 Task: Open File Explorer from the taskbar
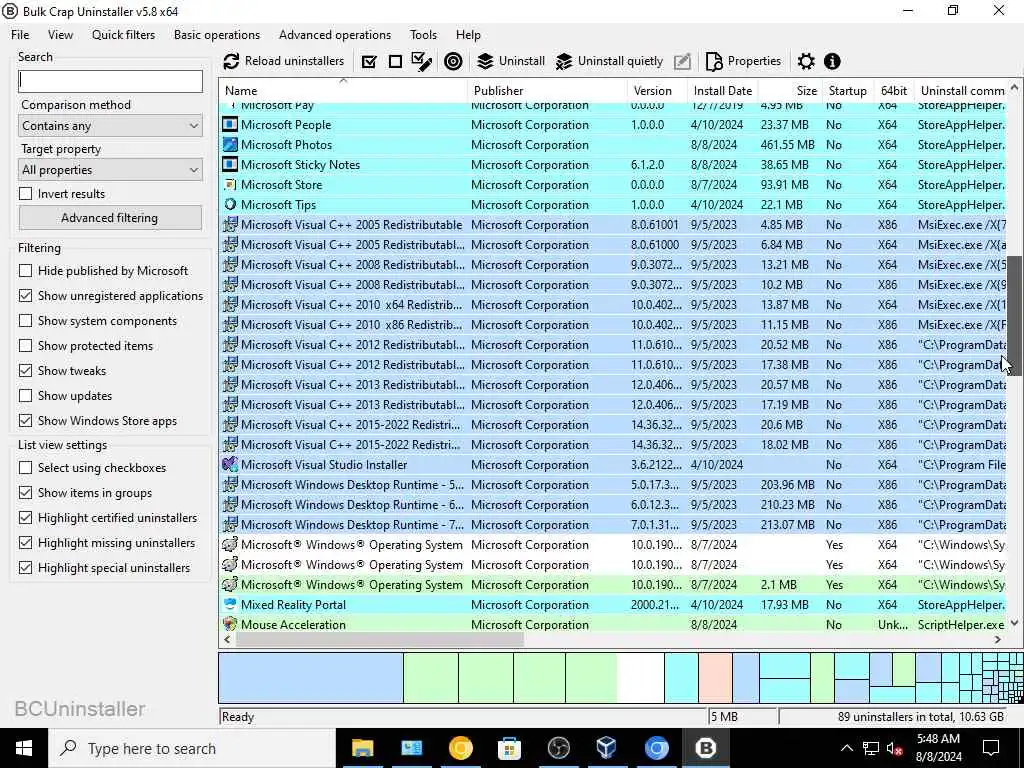[x=362, y=748]
